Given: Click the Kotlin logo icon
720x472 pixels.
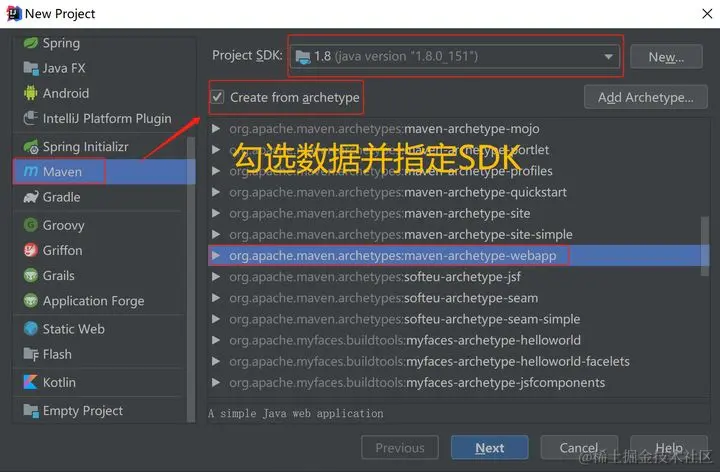Looking at the screenshot, I should 31,382.
